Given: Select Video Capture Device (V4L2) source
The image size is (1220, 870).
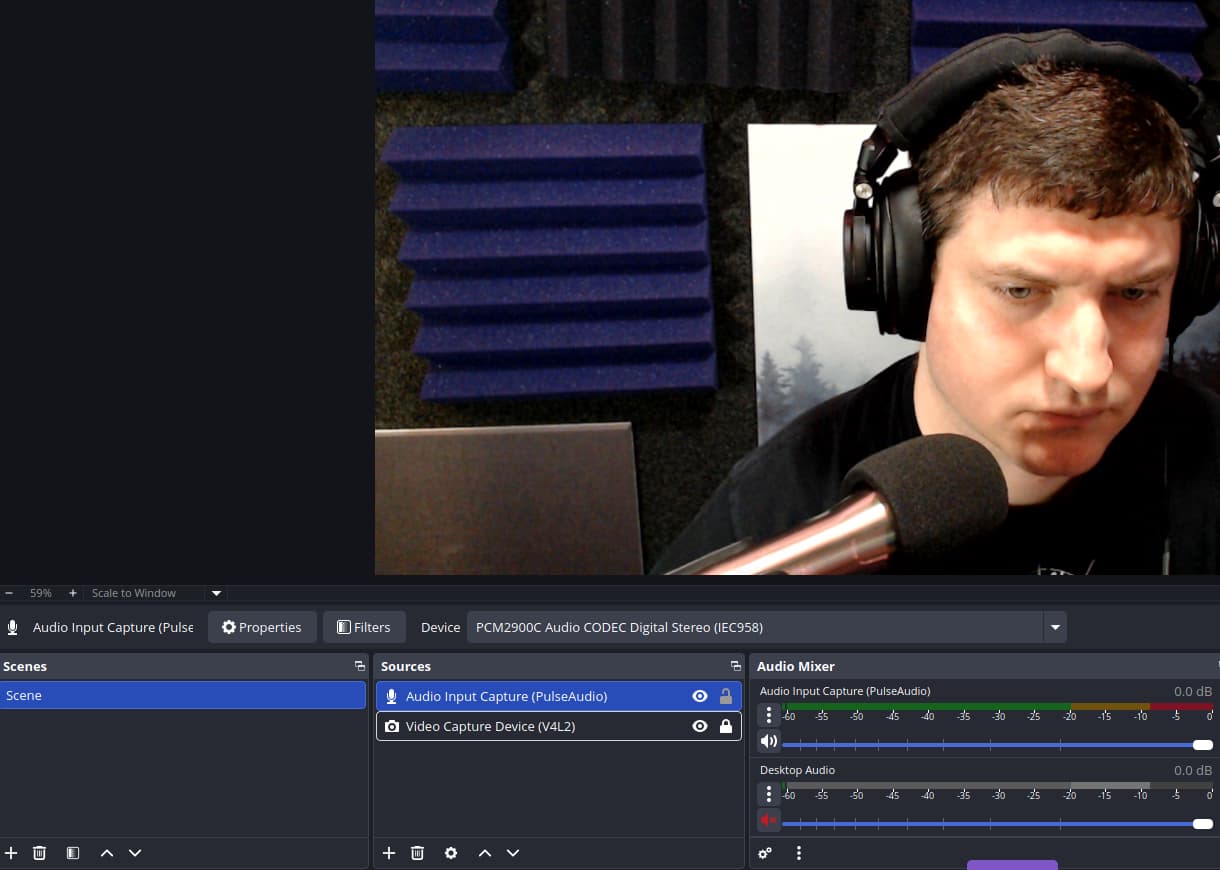Looking at the screenshot, I should (490, 726).
